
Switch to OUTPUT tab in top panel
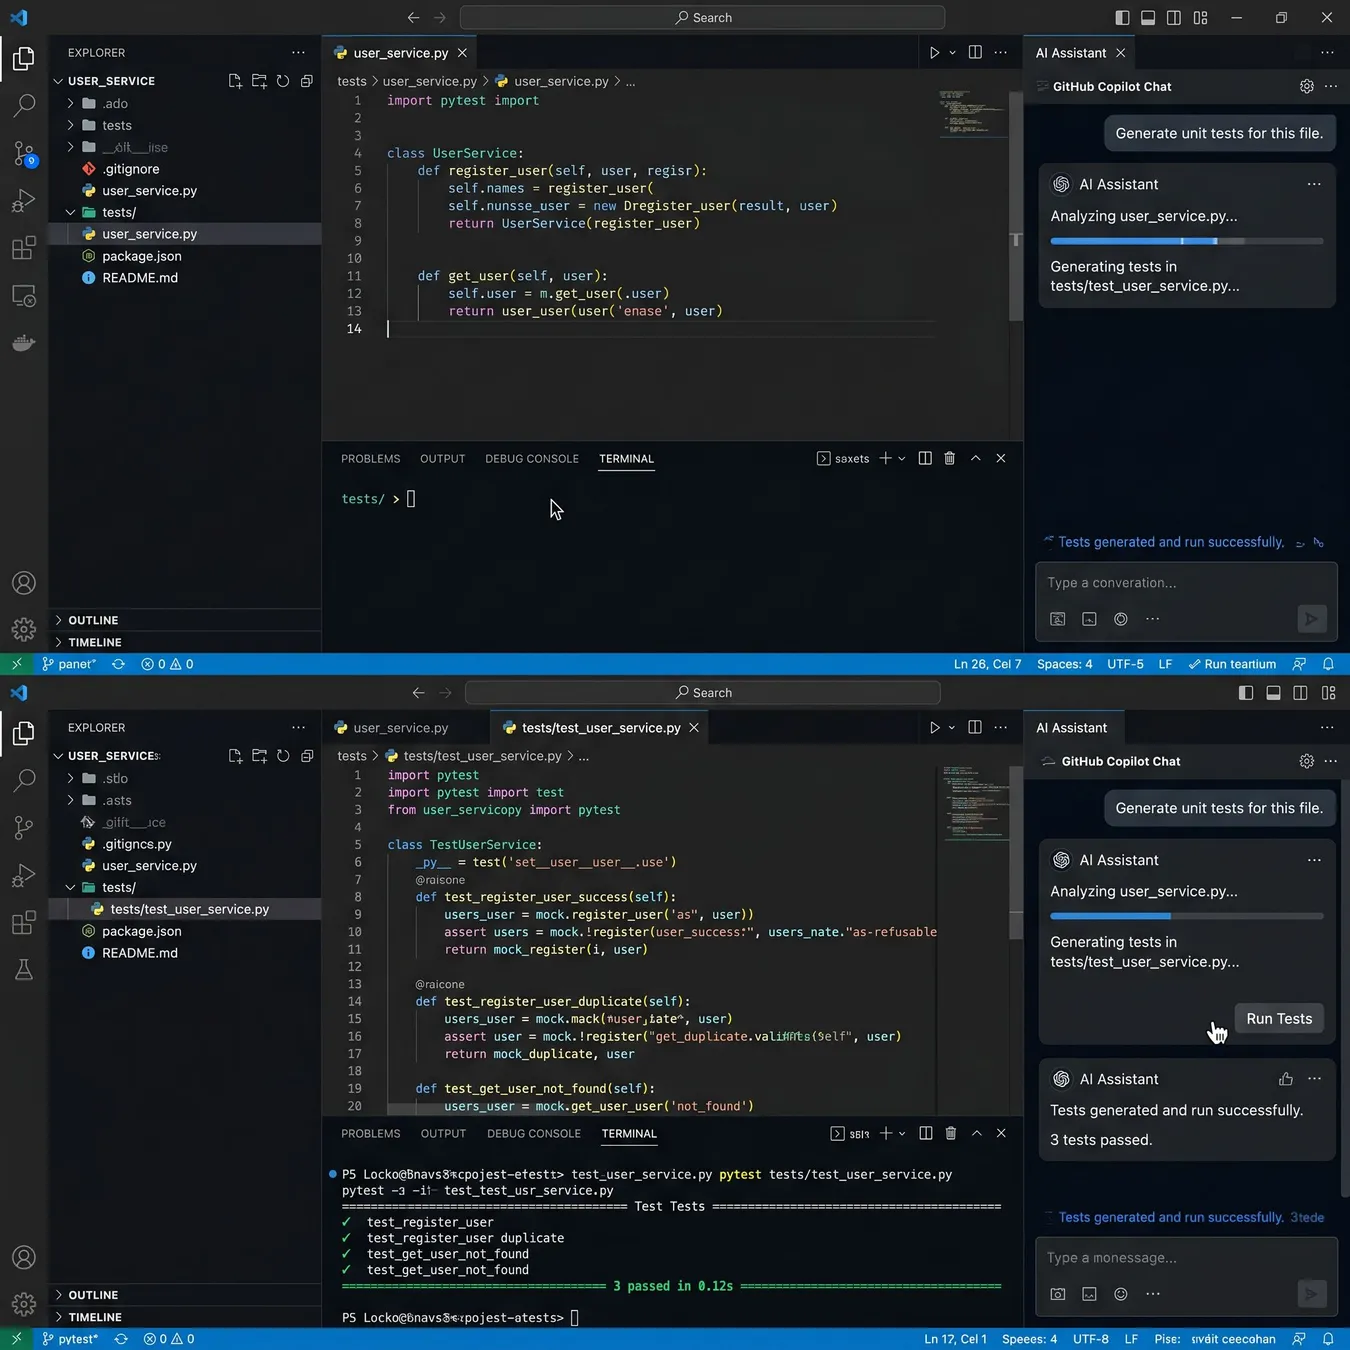[x=442, y=459]
